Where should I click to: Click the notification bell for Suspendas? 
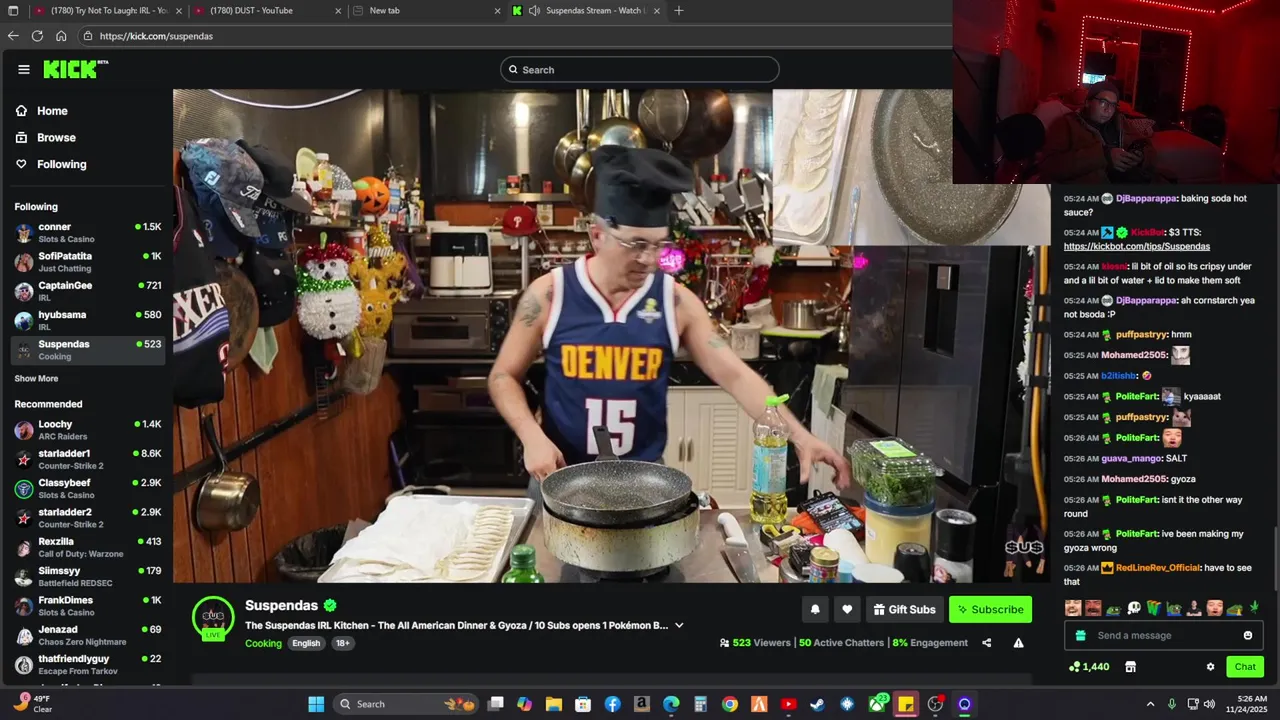[815, 609]
